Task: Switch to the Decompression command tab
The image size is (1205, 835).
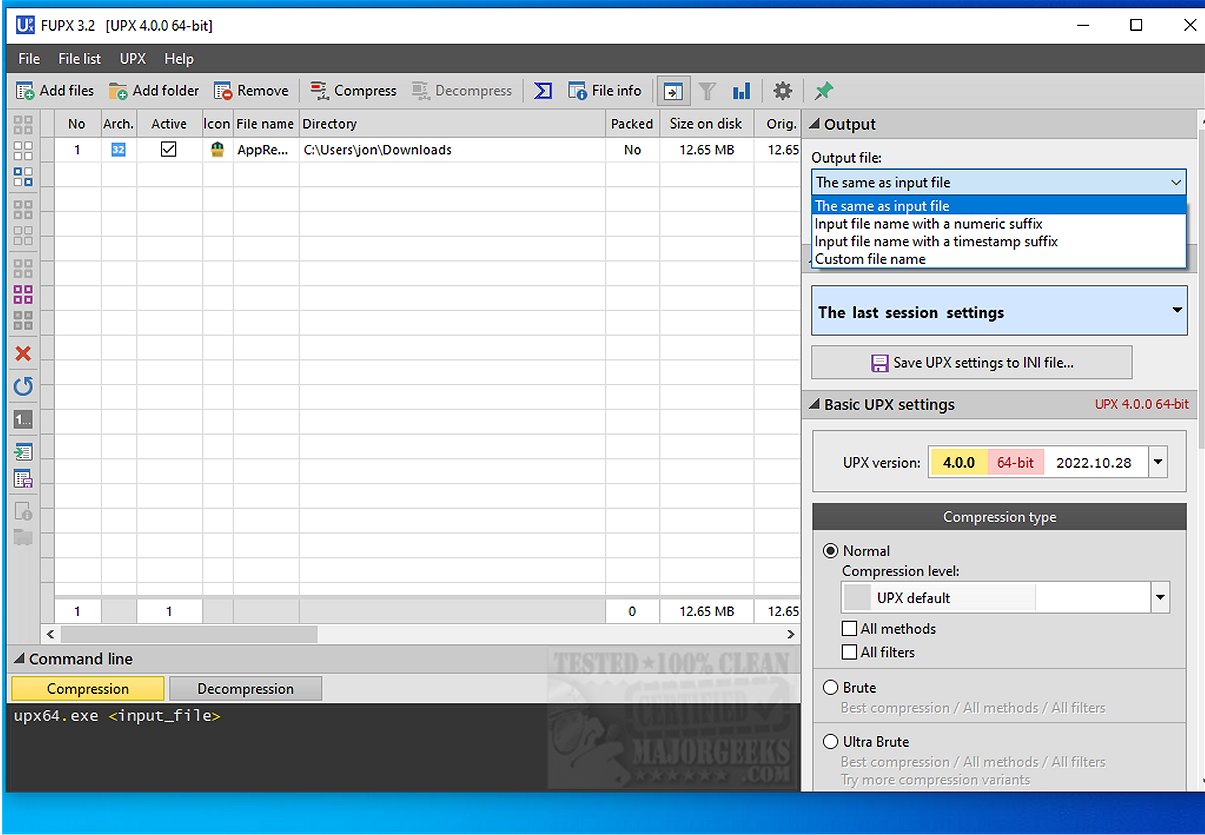Action: coord(245,688)
